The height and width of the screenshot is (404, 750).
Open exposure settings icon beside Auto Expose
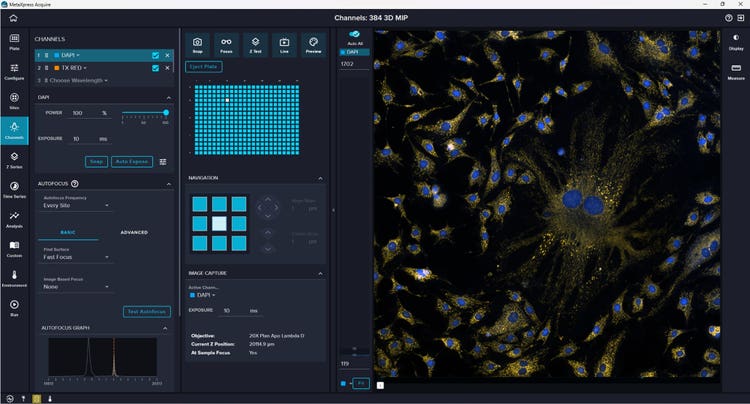pos(163,162)
